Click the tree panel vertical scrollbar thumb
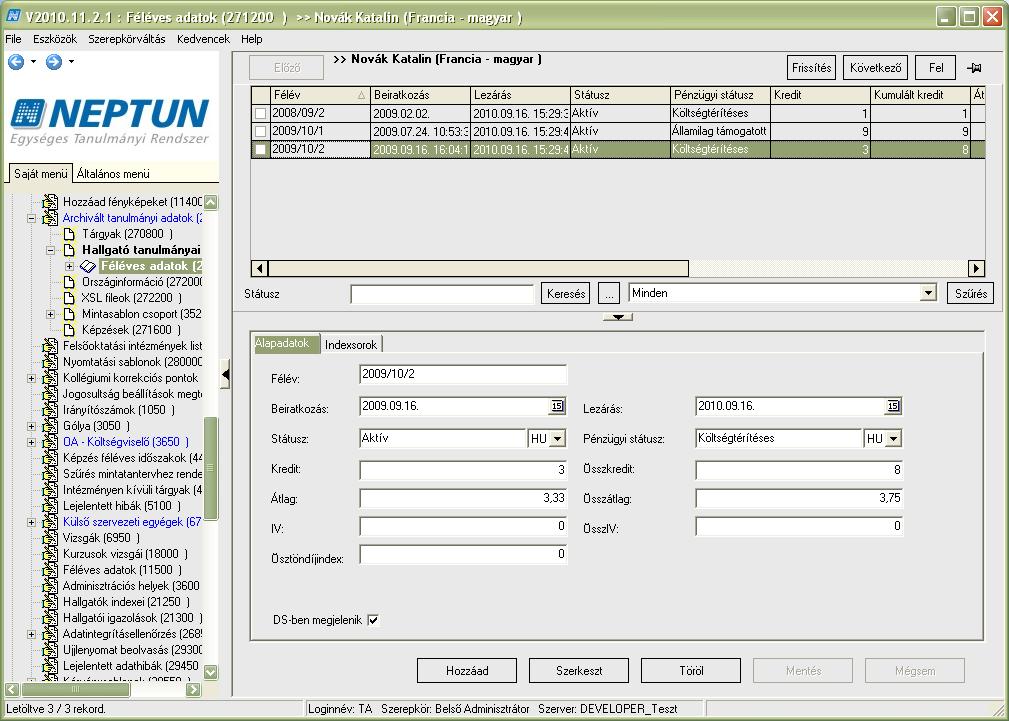 [x=210, y=468]
